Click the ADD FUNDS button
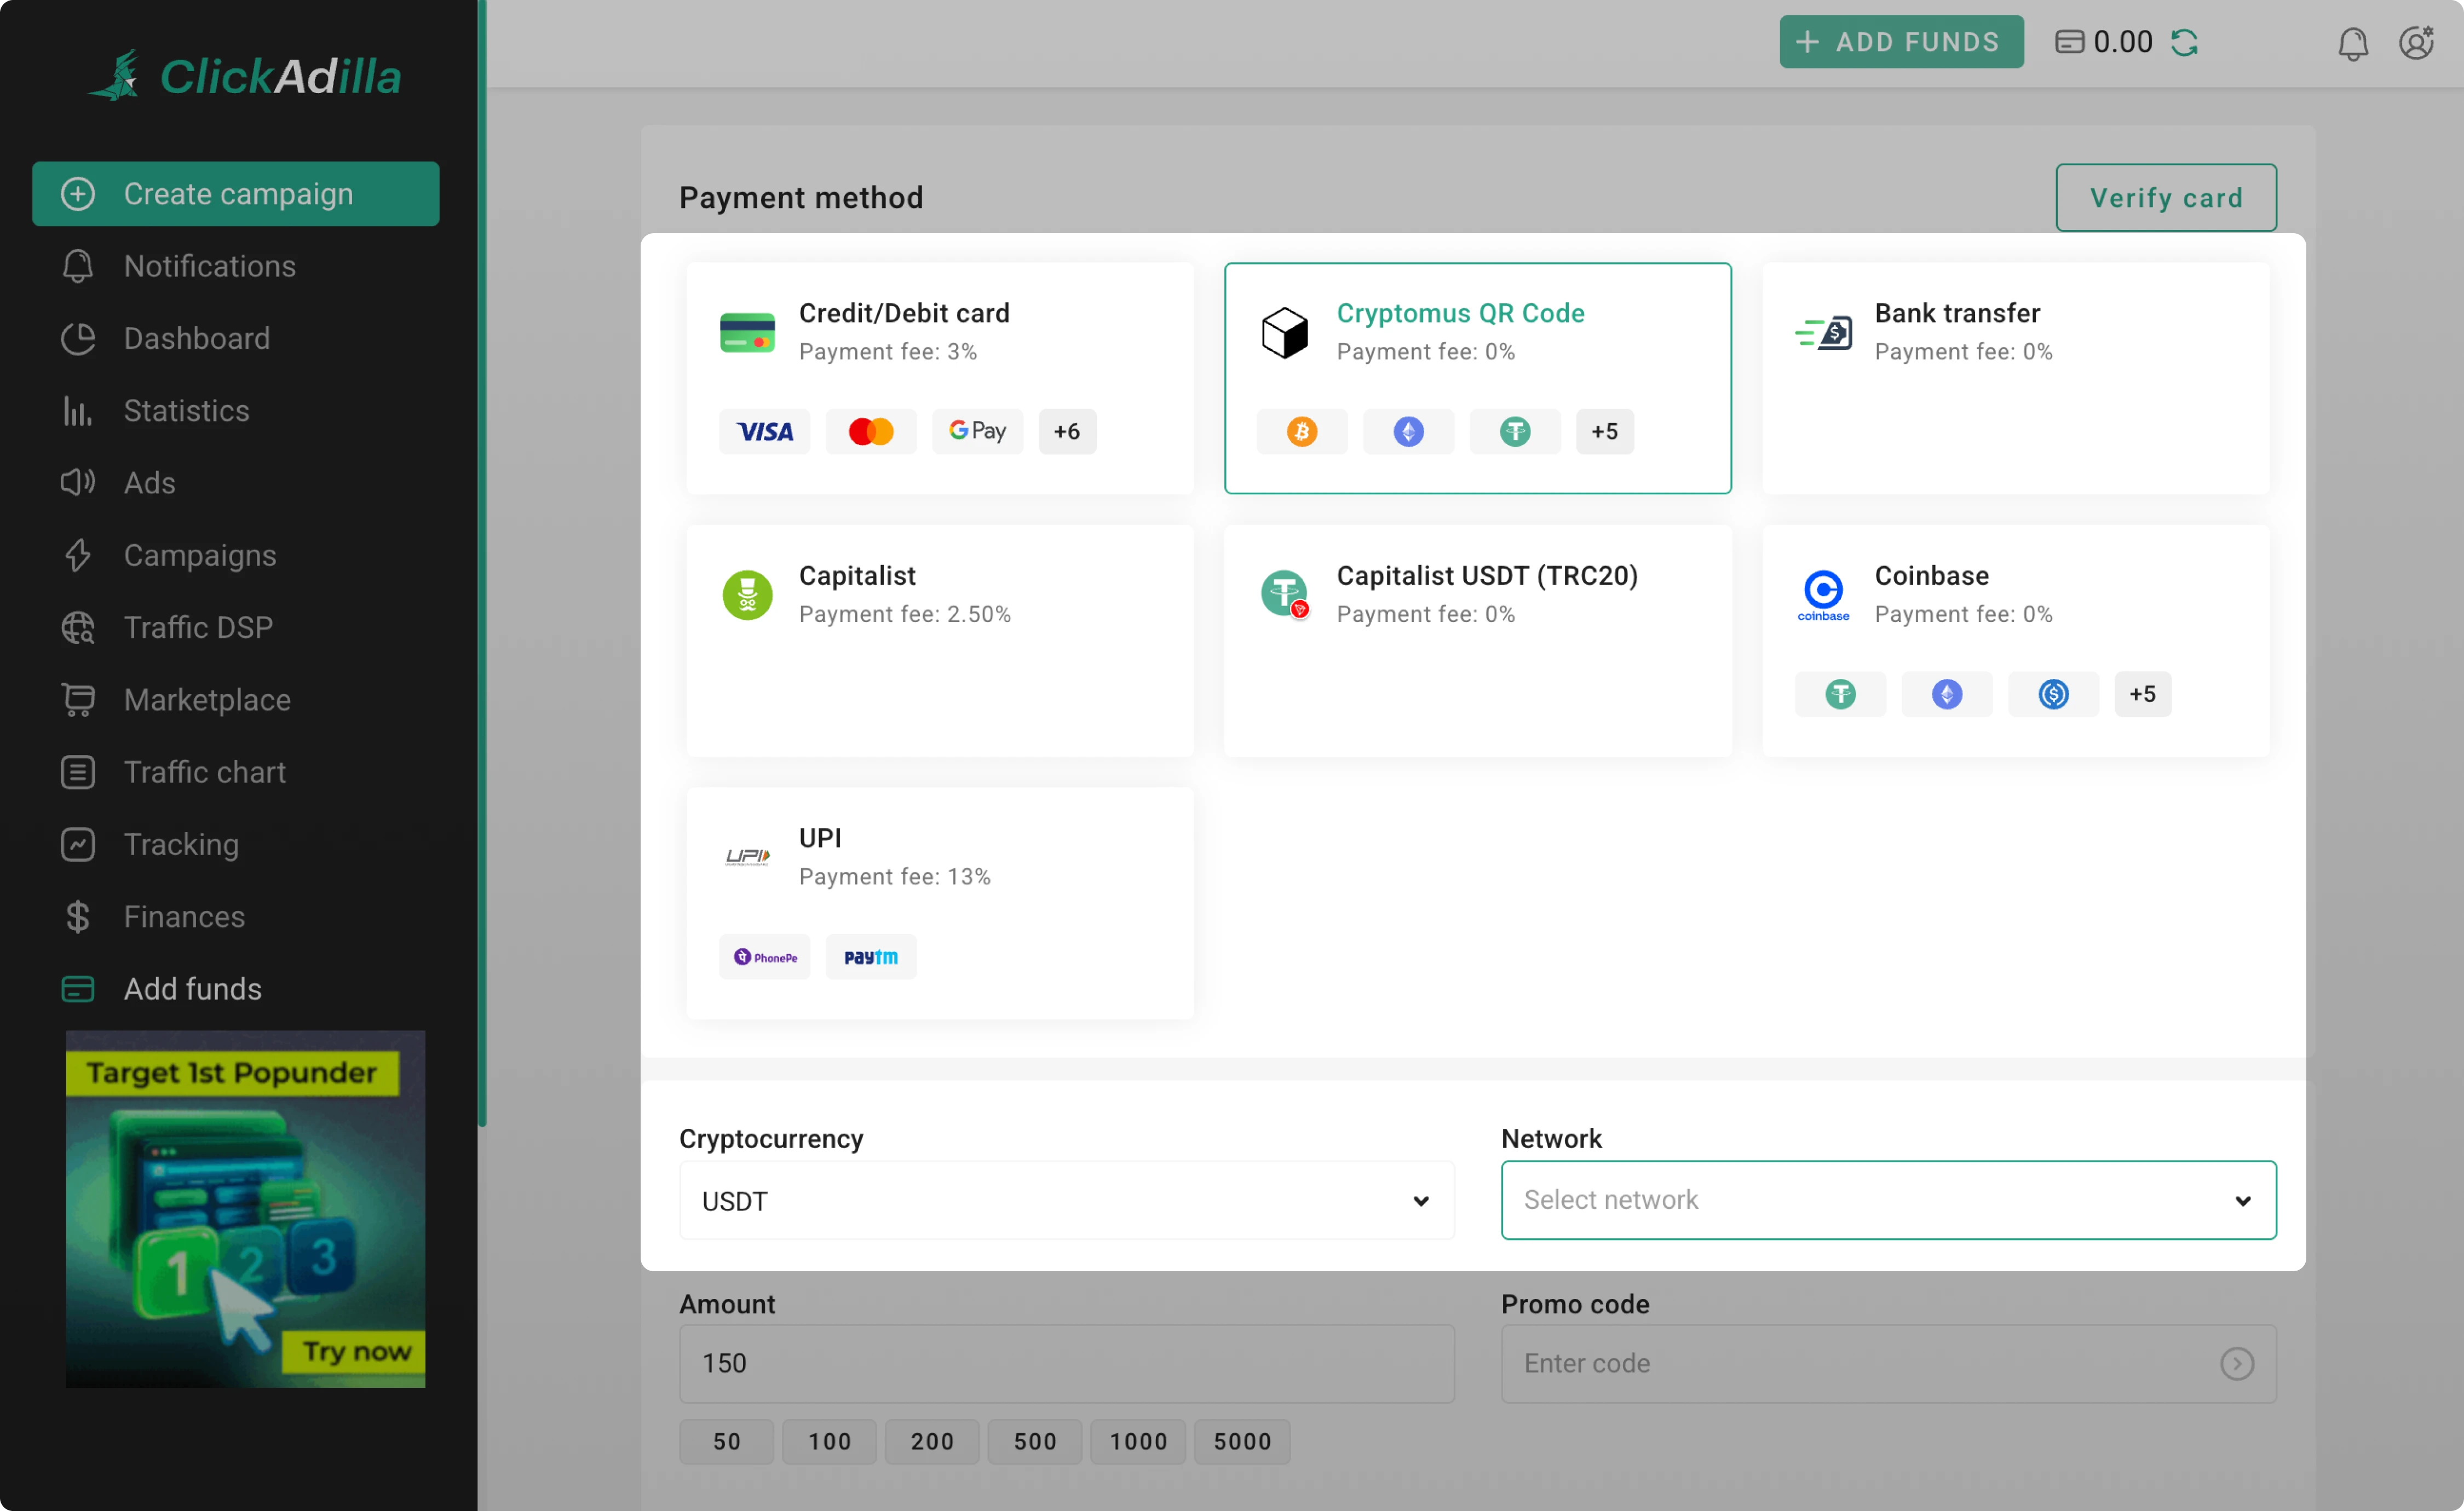2464x1511 pixels. pos(1900,41)
